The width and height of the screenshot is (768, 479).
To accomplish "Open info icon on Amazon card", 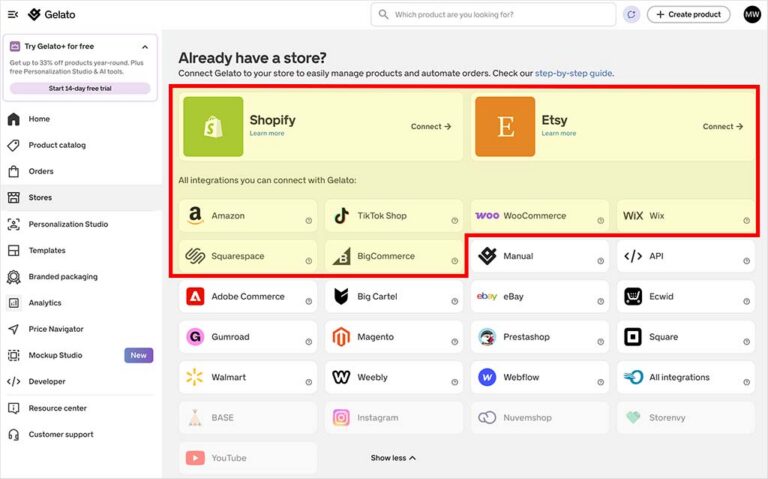I will click(x=309, y=220).
